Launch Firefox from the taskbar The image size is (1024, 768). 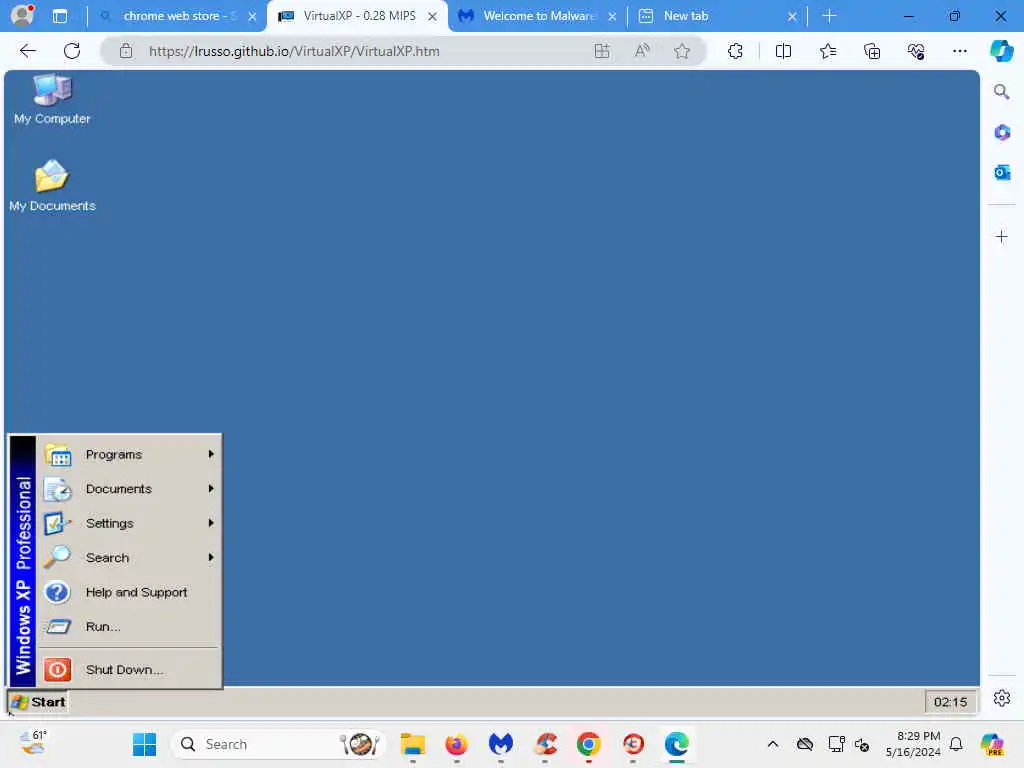456,744
